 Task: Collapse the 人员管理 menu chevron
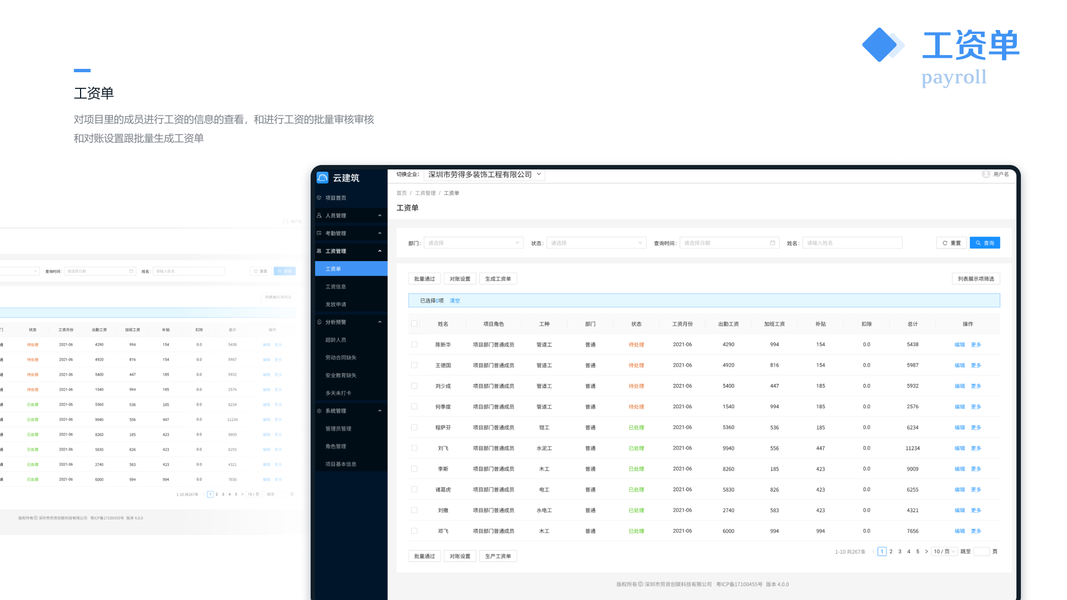(x=380, y=216)
